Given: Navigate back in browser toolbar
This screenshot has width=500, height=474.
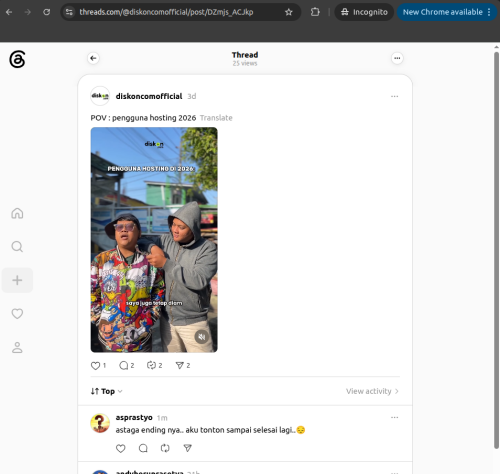Looking at the screenshot, I should coord(9,12).
